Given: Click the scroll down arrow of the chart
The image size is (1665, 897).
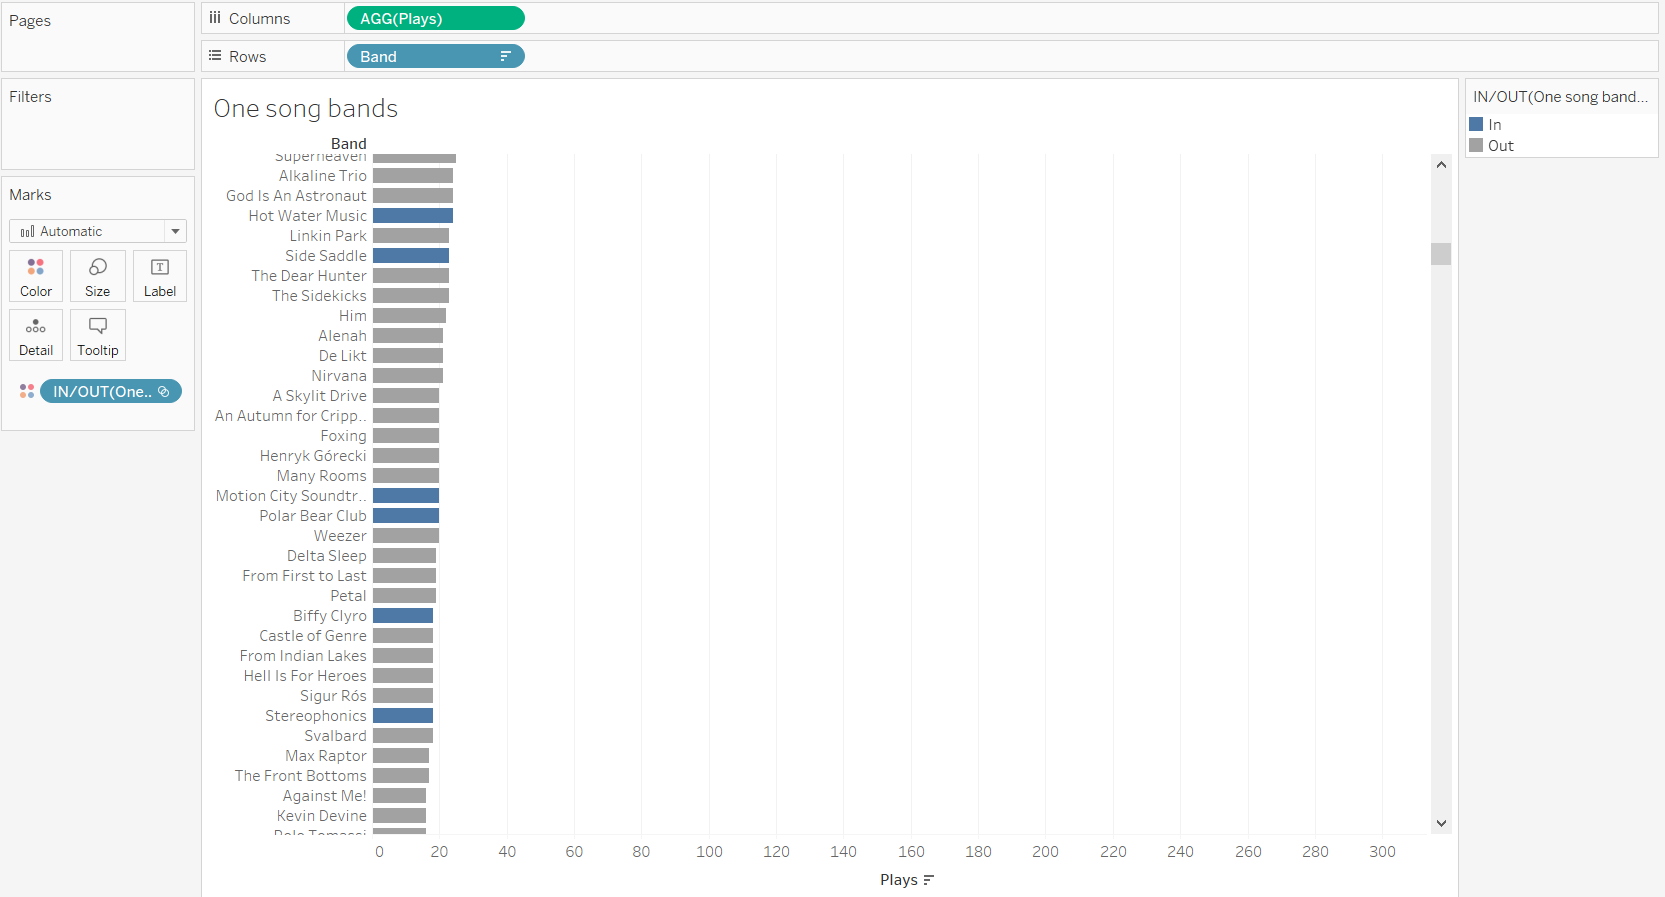Looking at the screenshot, I should (x=1441, y=823).
